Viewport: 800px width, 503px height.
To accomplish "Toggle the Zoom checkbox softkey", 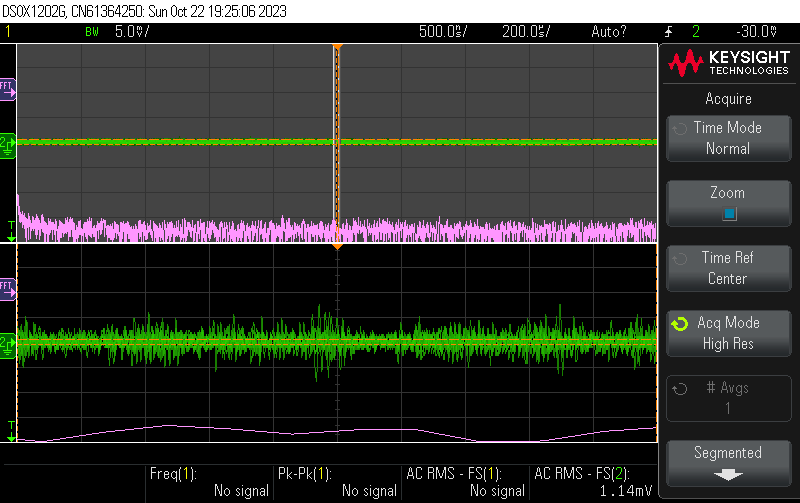I will [x=729, y=203].
